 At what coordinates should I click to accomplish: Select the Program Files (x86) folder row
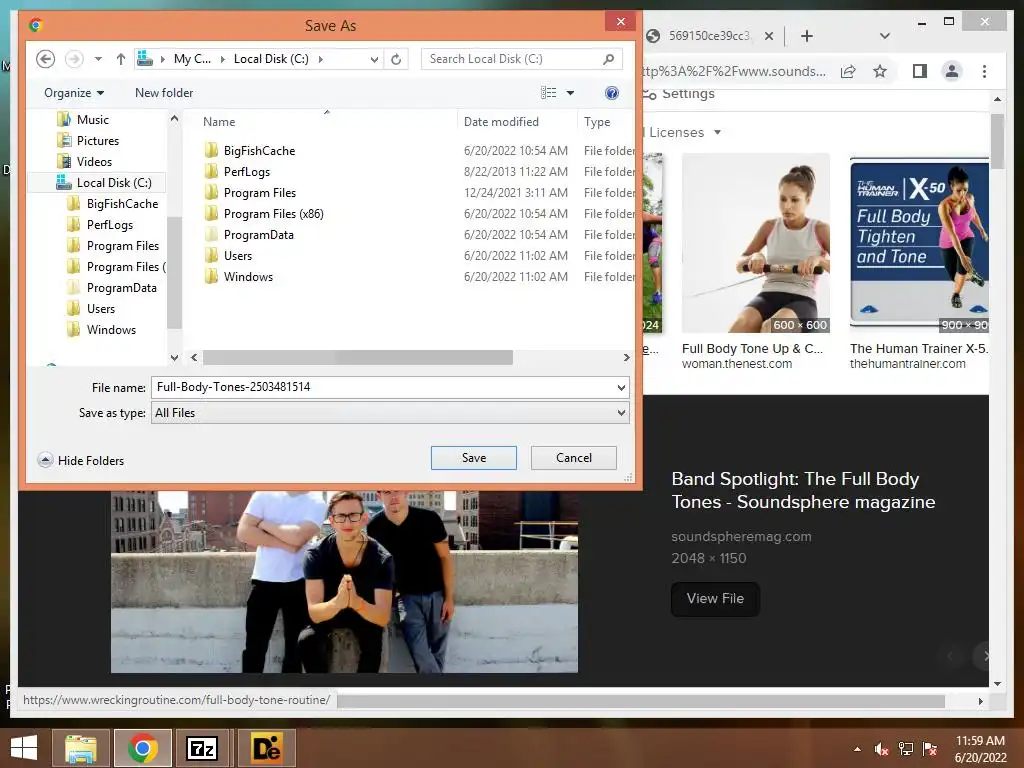point(274,214)
